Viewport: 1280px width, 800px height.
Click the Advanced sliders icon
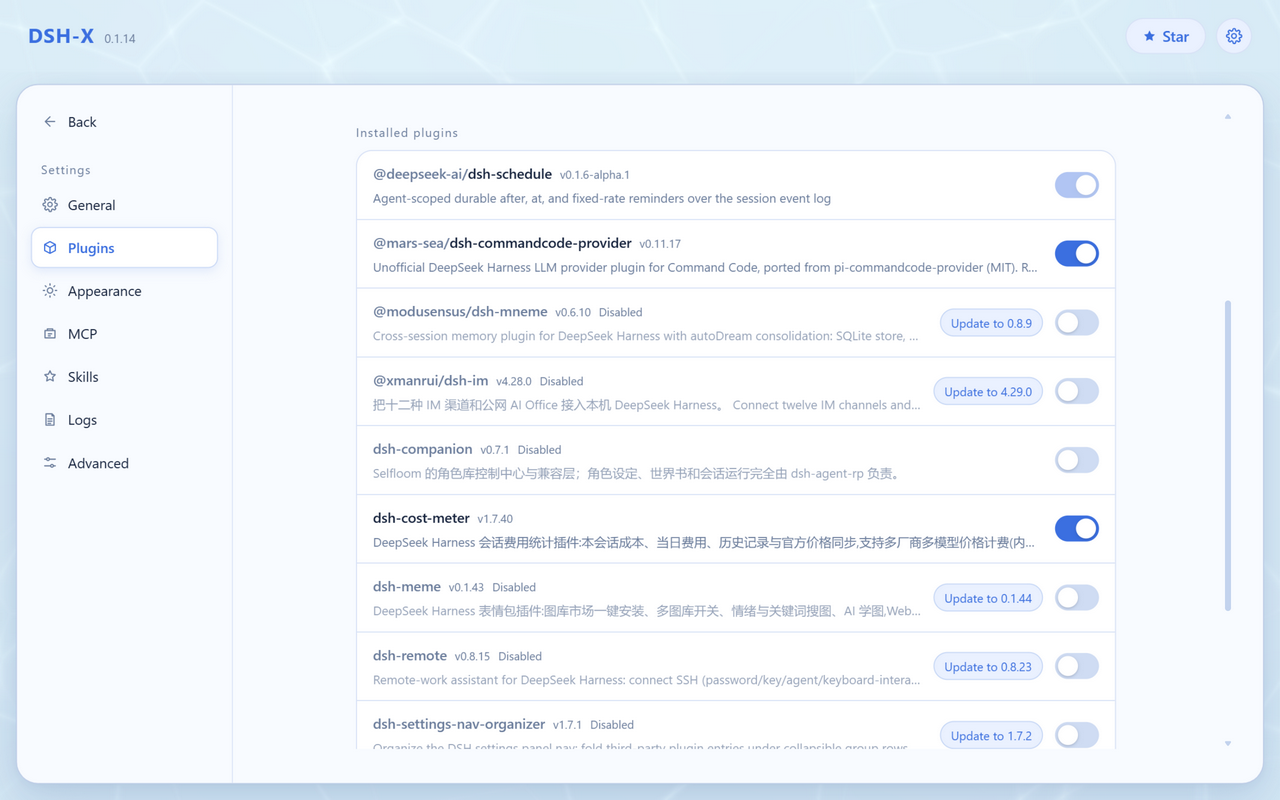[x=50, y=463]
